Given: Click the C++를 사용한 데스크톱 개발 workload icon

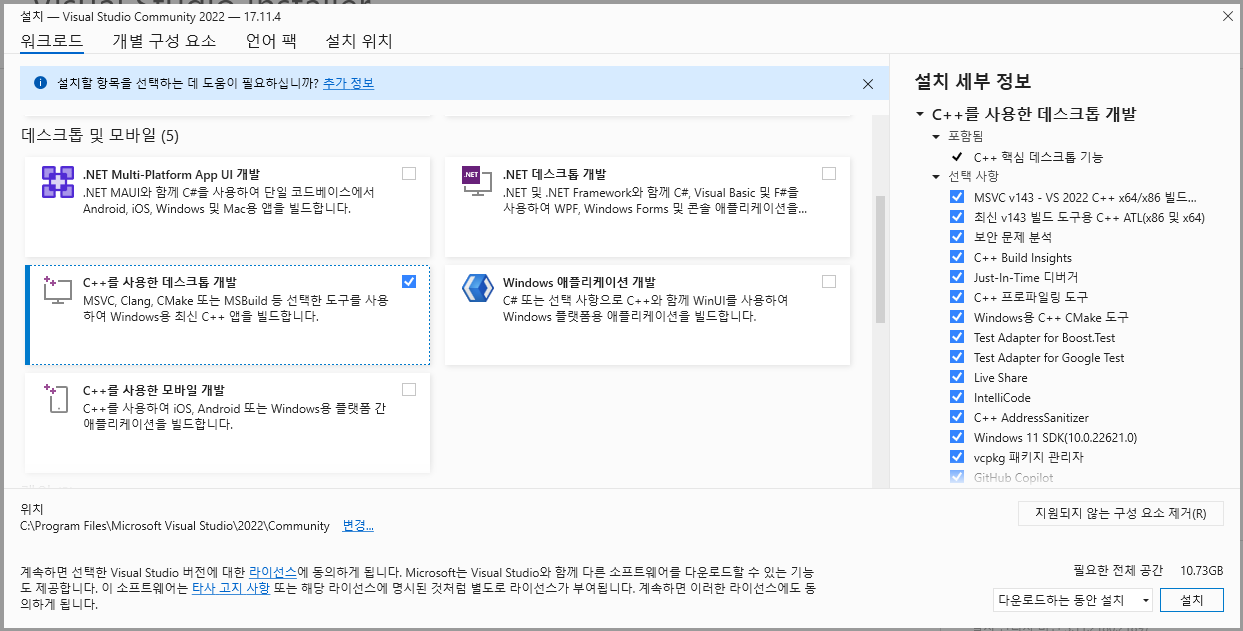Looking at the screenshot, I should pos(58,290).
